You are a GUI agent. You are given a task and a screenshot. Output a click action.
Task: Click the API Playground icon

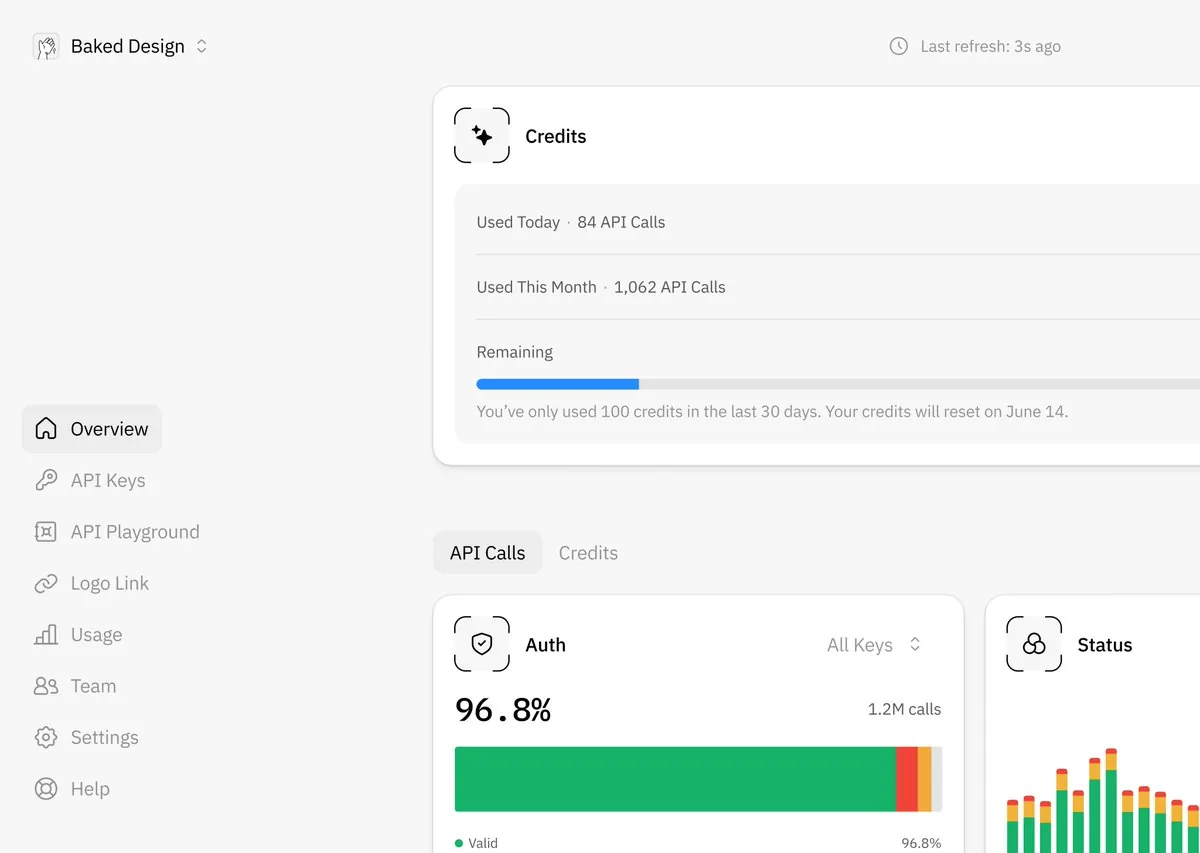tap(46, 532)
